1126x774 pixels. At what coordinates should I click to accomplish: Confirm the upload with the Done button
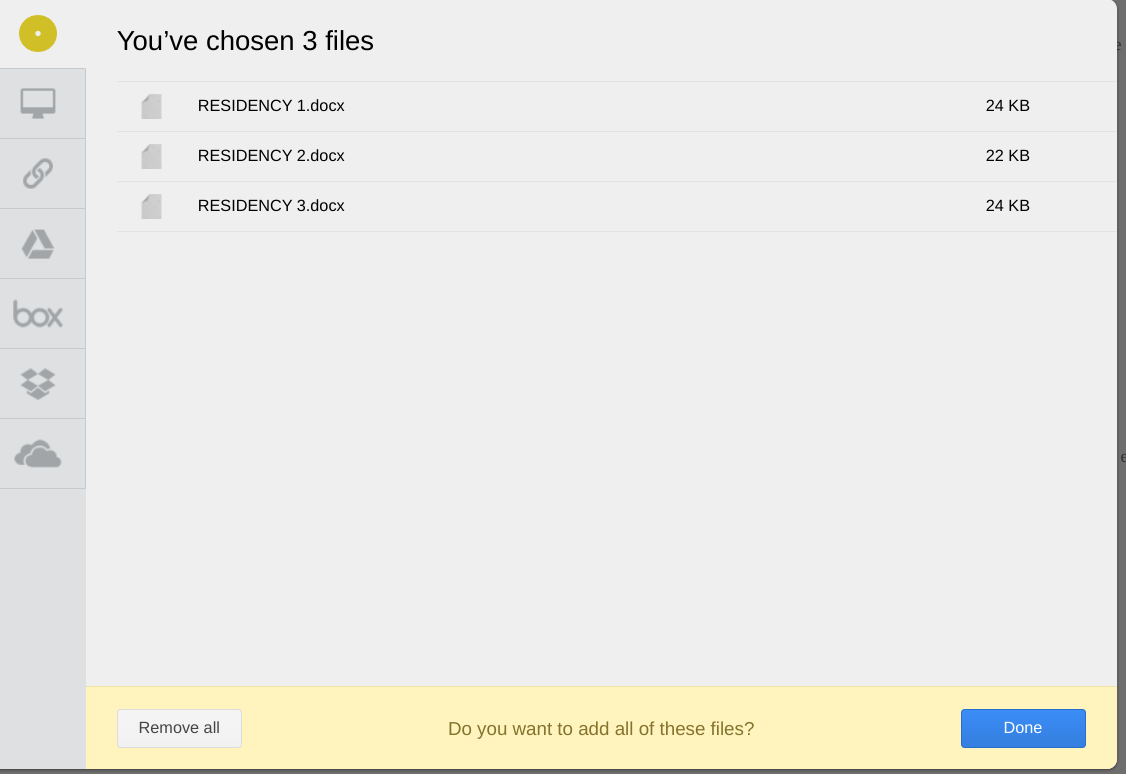(1023, 728)
